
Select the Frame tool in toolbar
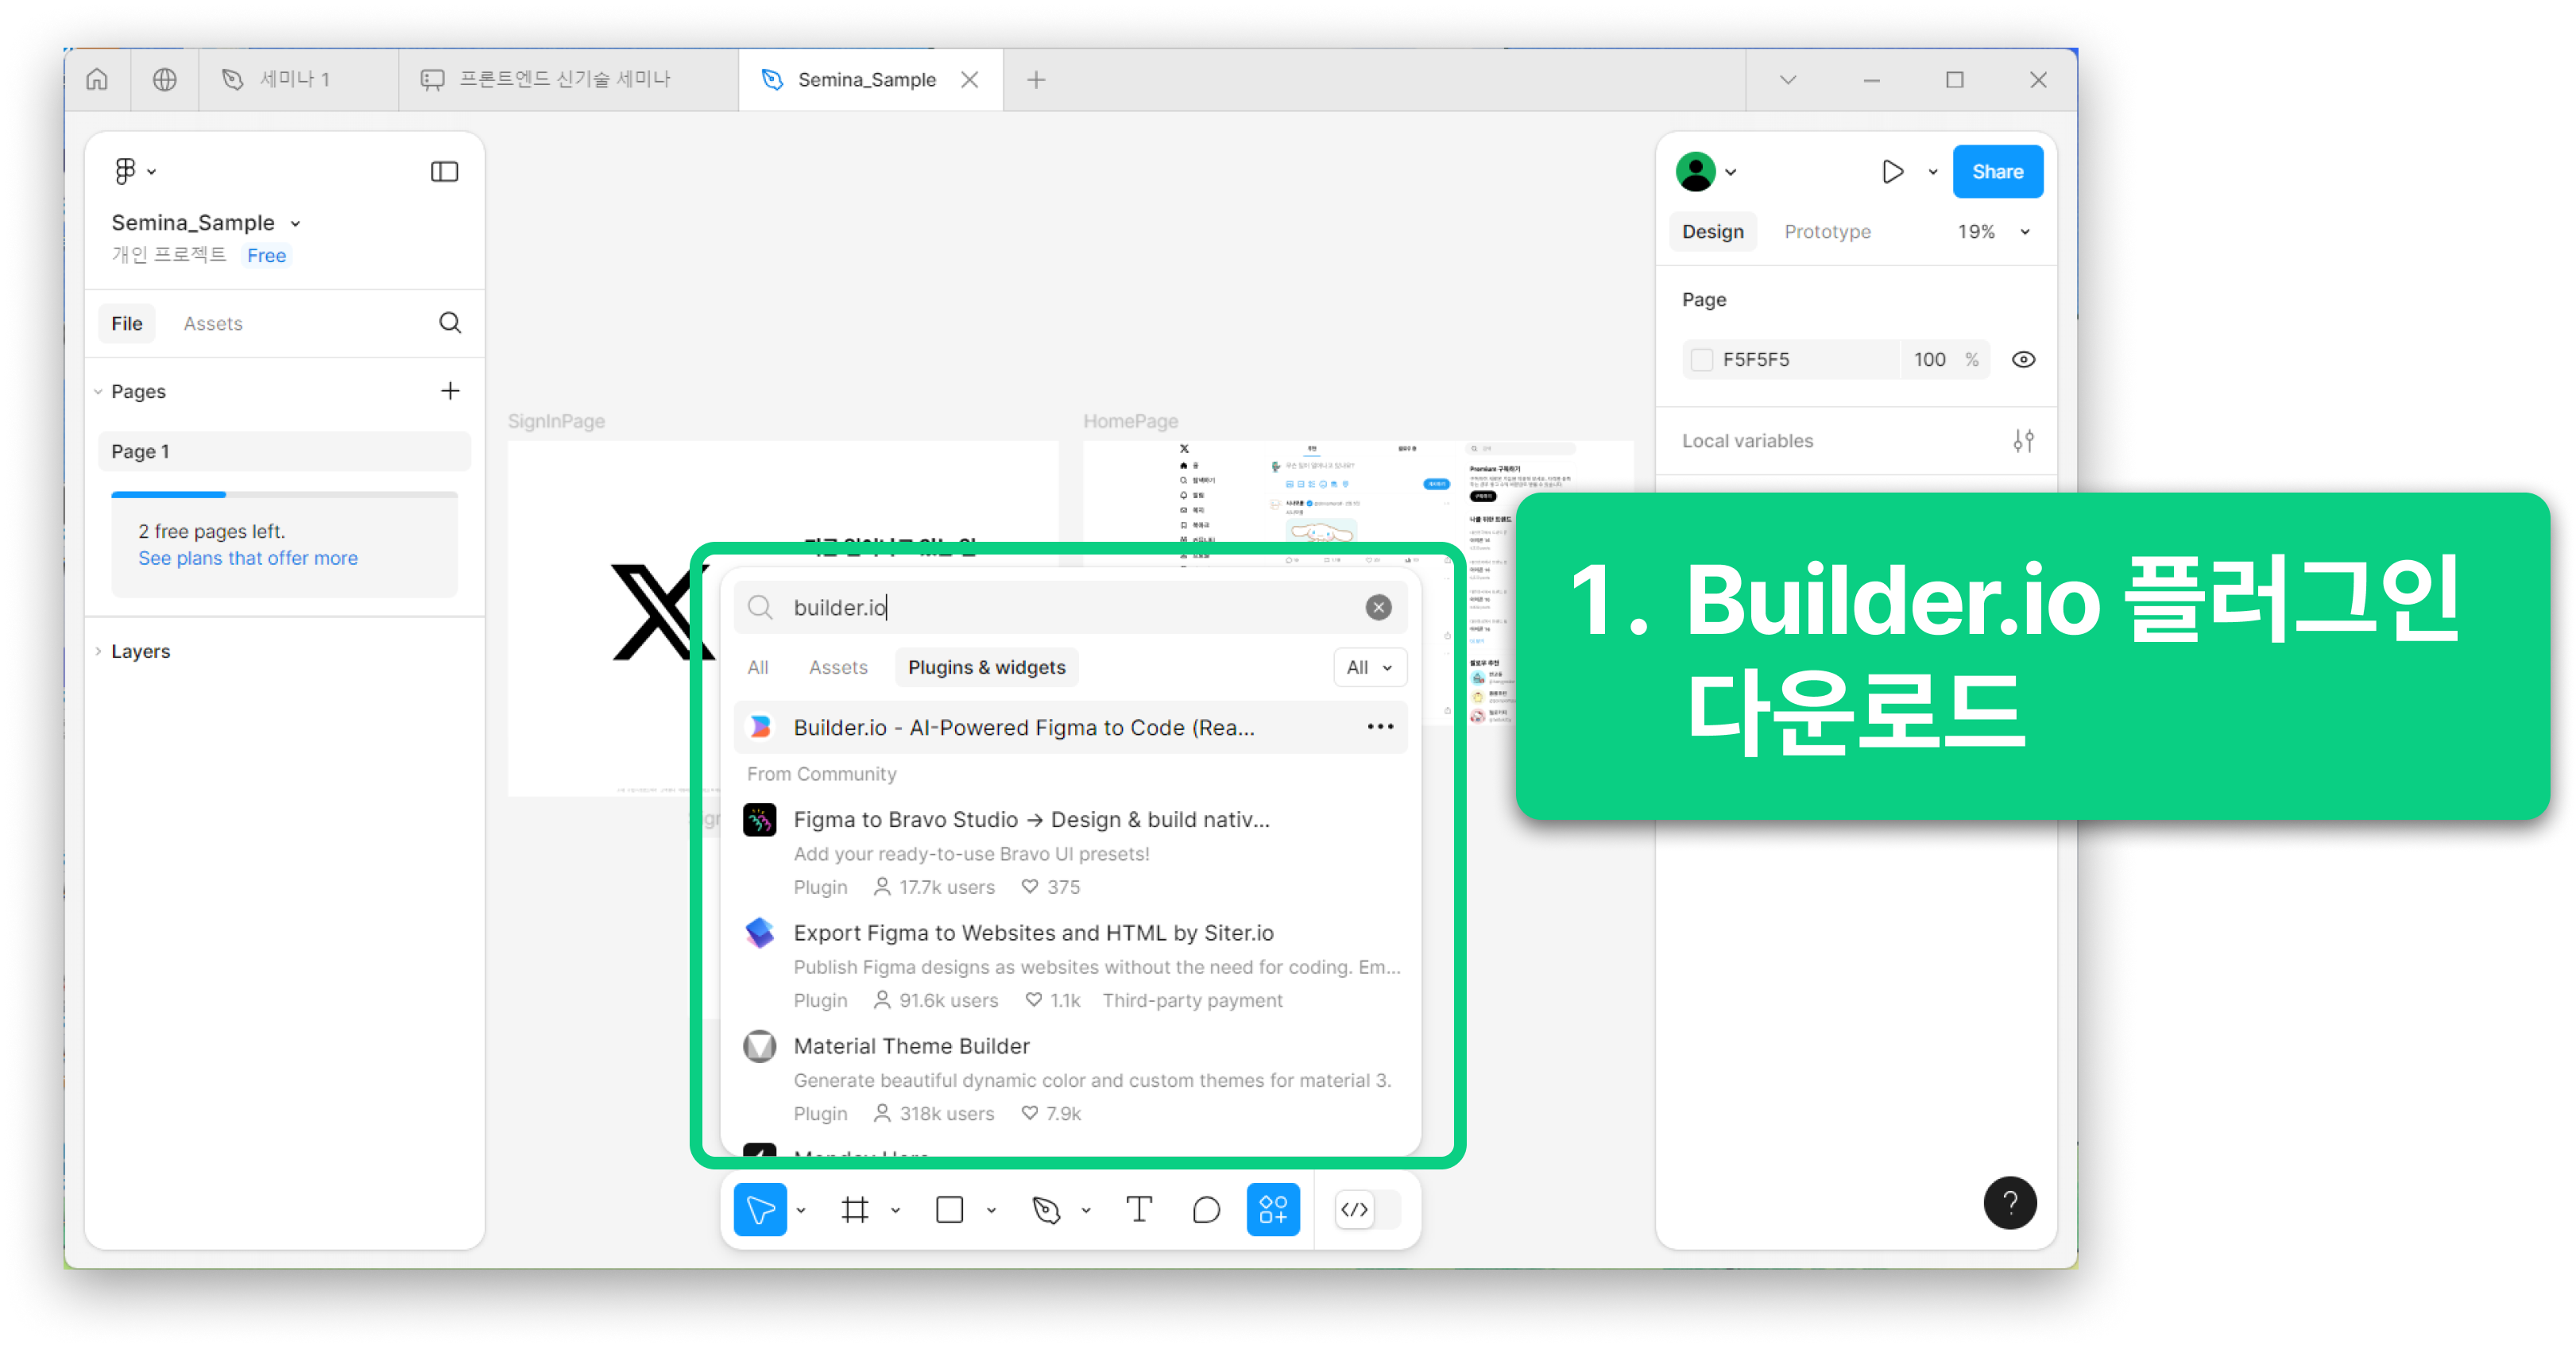(855, 1209)
